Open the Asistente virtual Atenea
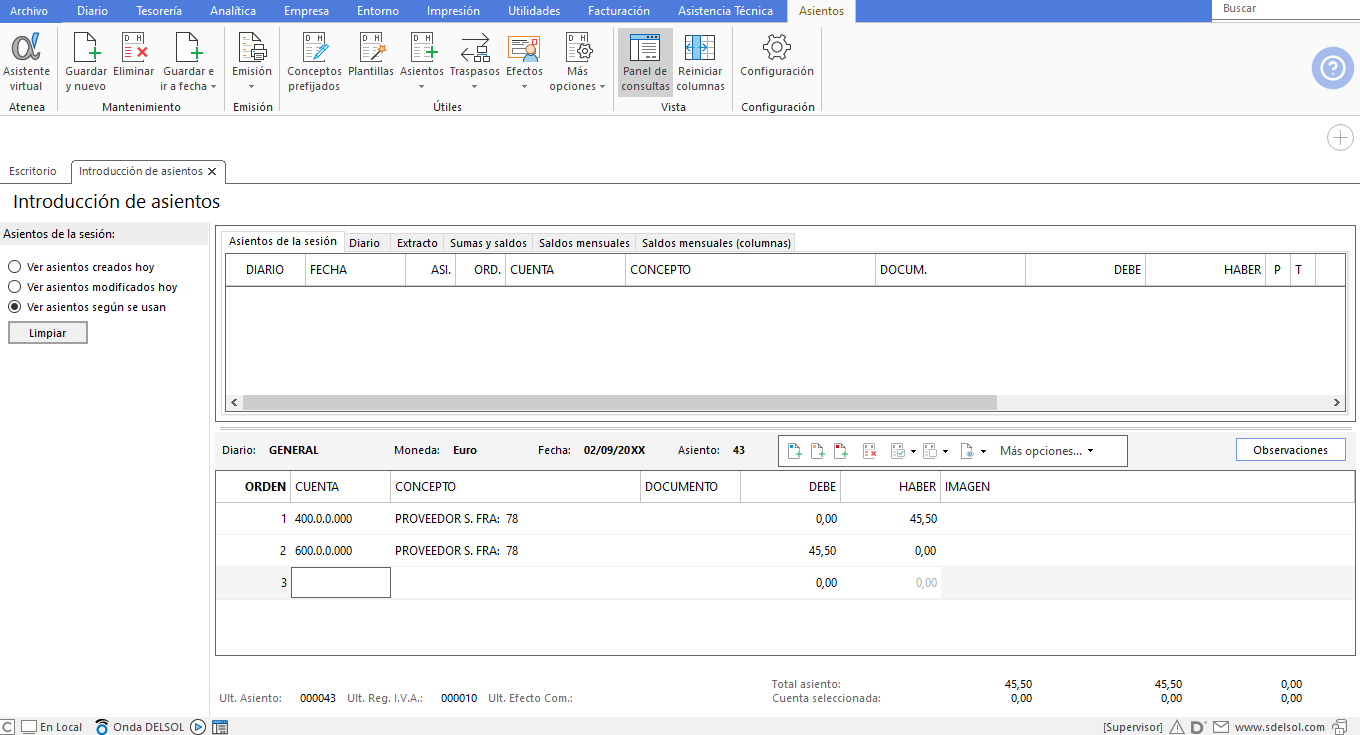Viewport: 1360px width, 735px height. point(26,62)
